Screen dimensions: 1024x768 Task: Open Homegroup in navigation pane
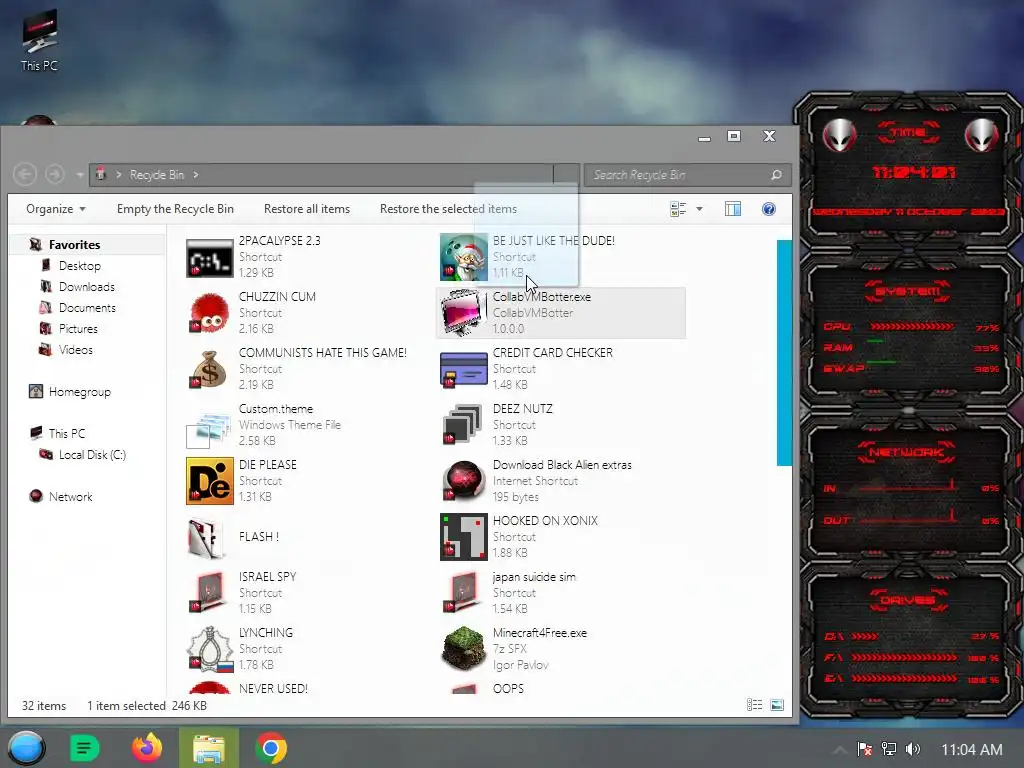pyautogui.click(x=80, y=392)
